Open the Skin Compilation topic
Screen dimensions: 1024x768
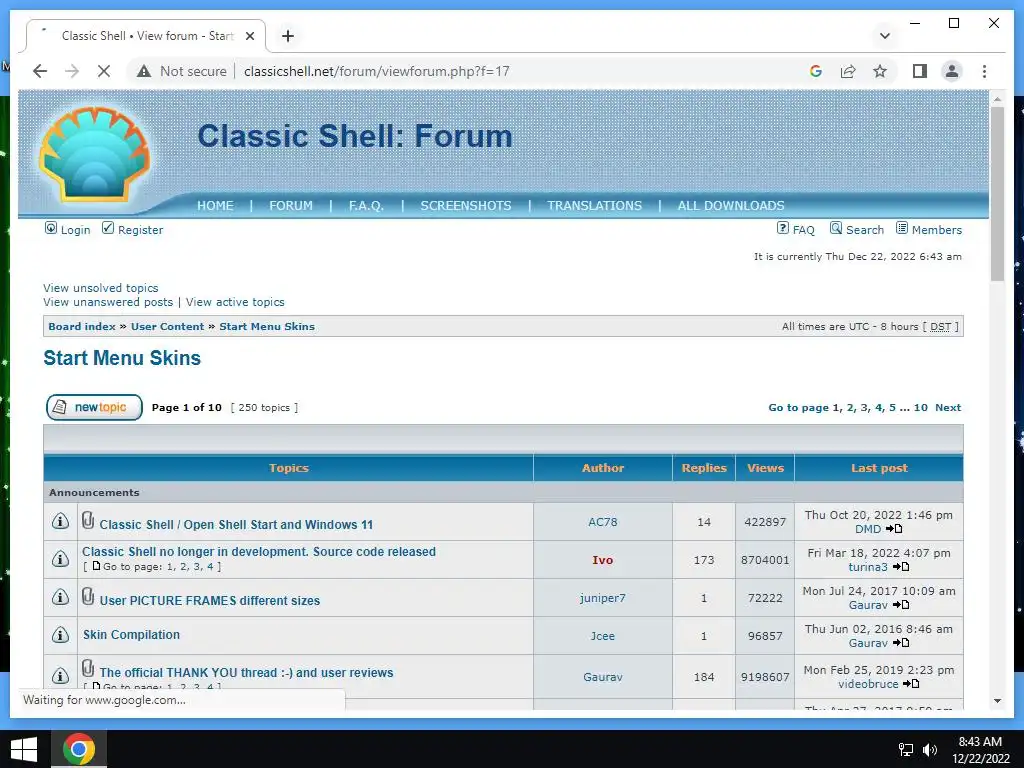pyautogui.click(x=131, y=635)
